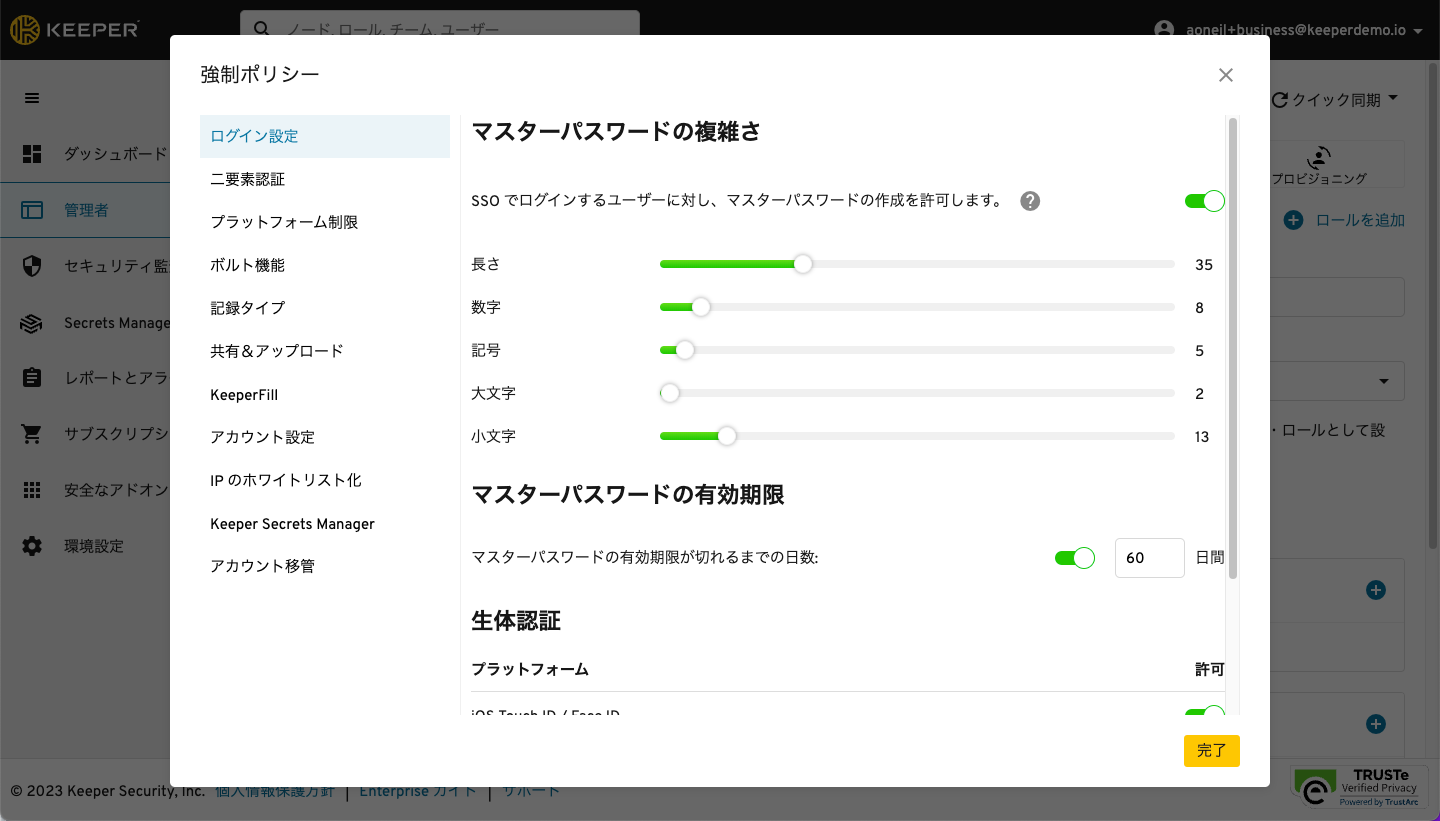
Task: Click the 長さ length slider handle
Action: click(x=802, y=264)
